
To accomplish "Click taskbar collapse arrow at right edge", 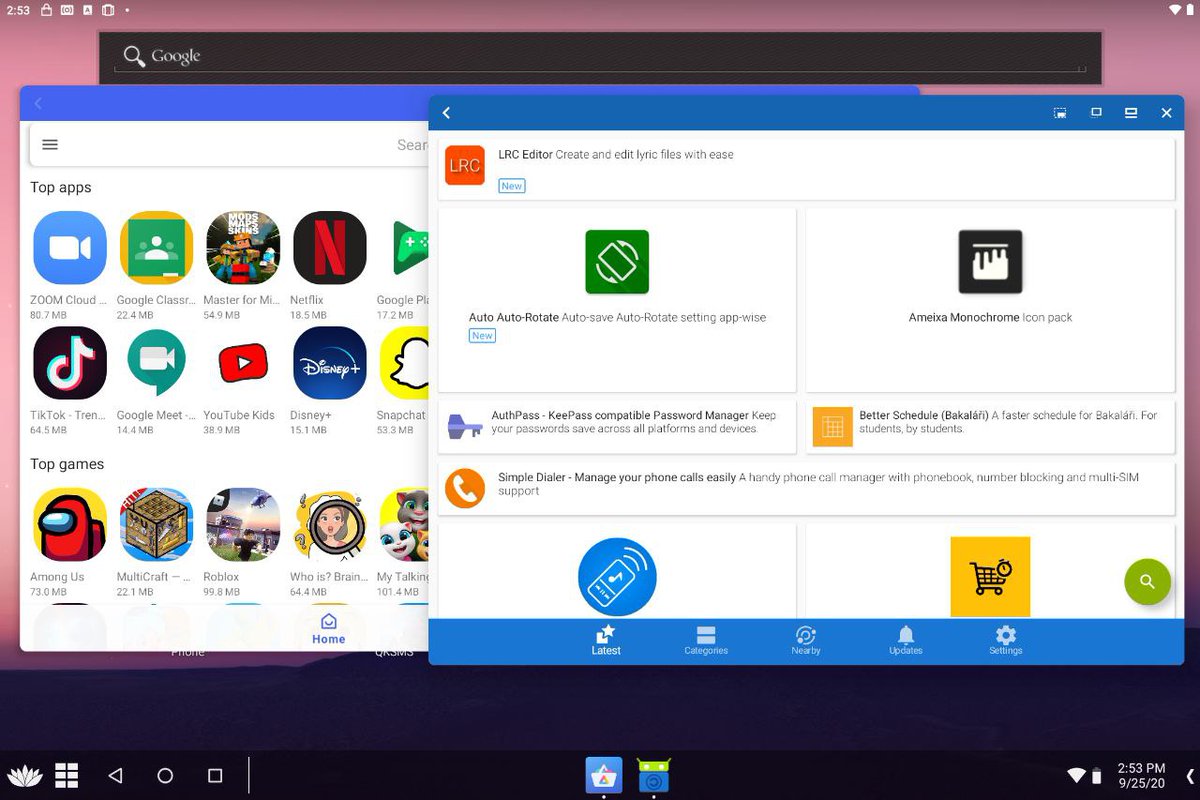I will pyautogui.click(x=1190, y=775).
